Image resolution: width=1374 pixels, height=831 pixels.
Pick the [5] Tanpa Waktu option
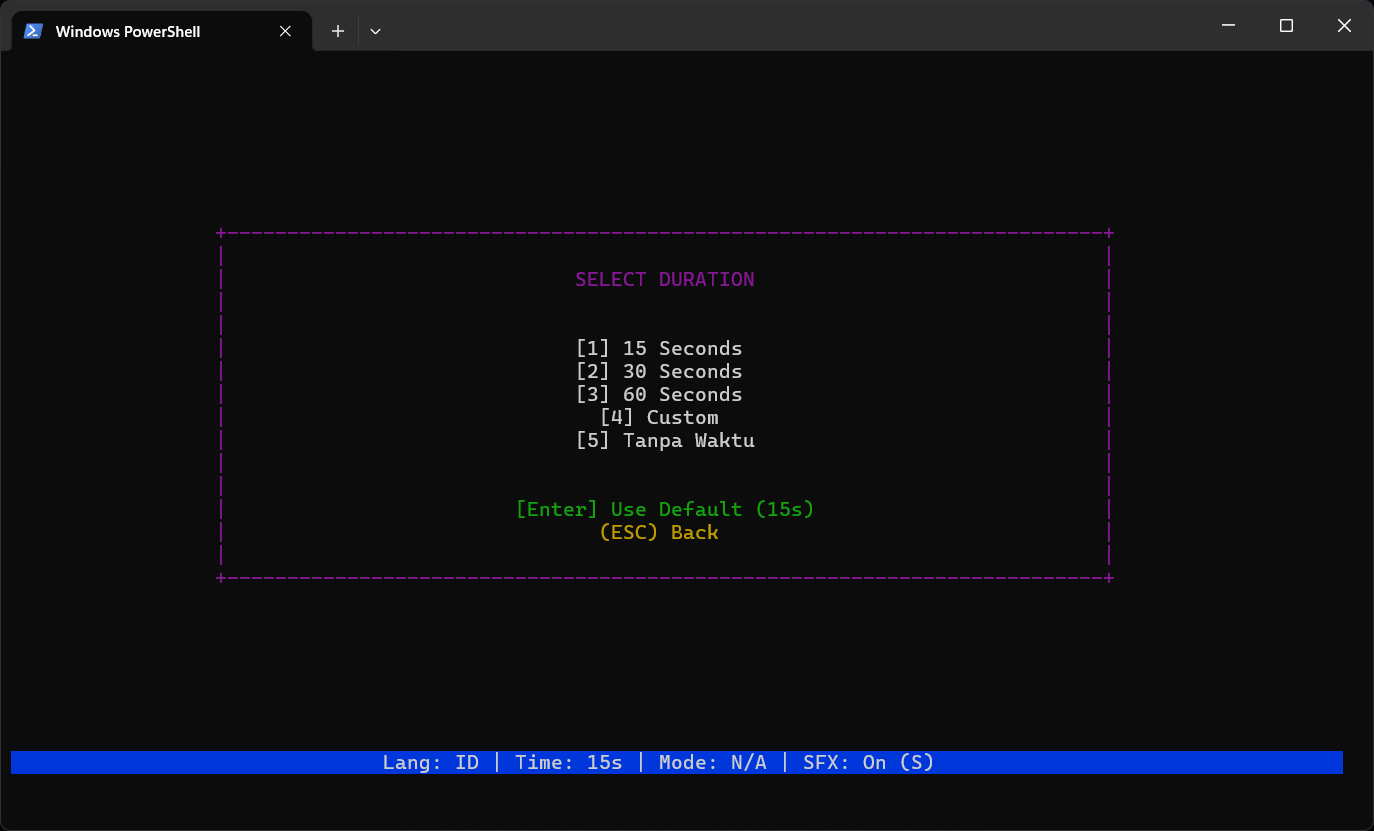[665, 441]
